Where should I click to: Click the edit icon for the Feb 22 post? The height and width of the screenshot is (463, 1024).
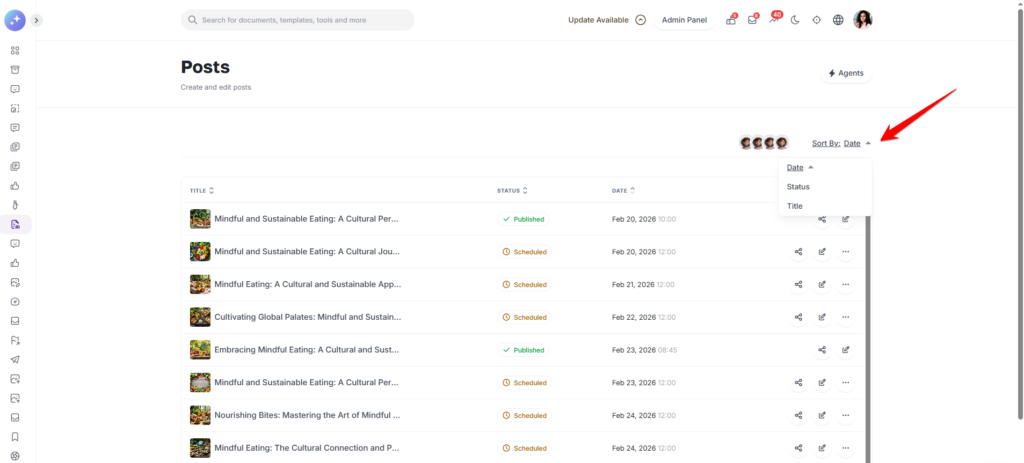click(822, 317)
